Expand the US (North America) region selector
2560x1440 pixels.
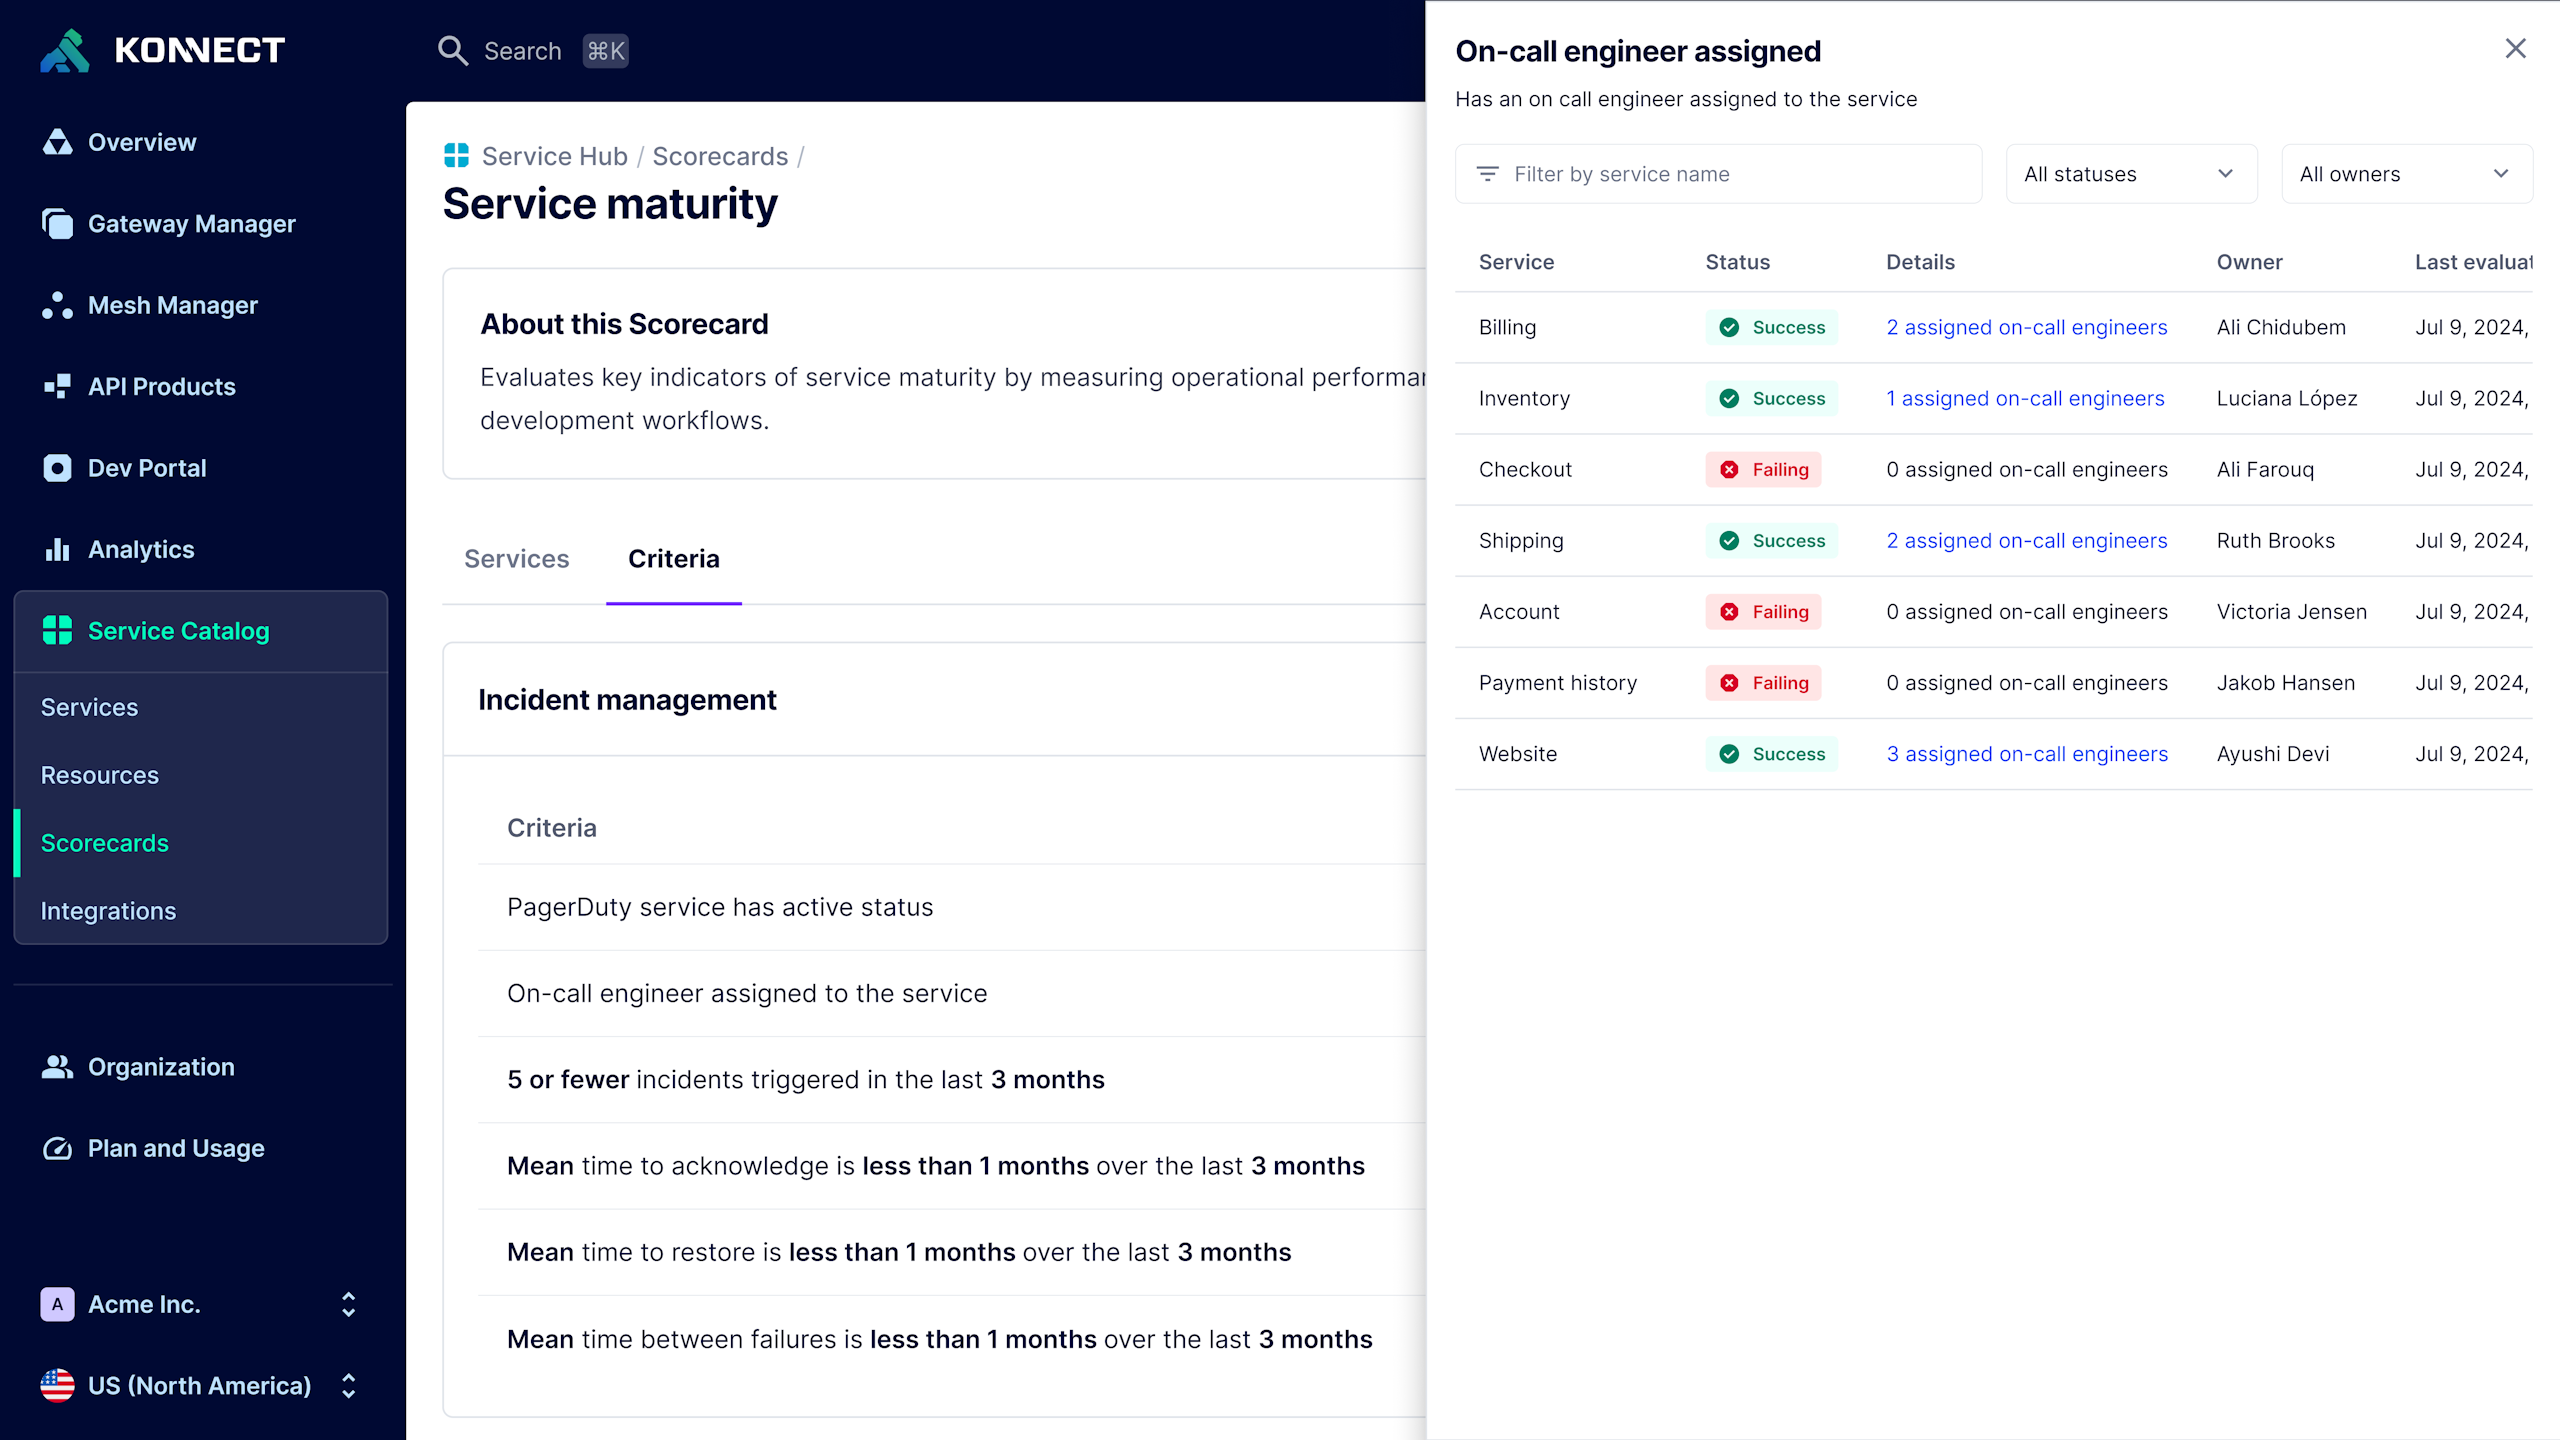(348, 1385)
